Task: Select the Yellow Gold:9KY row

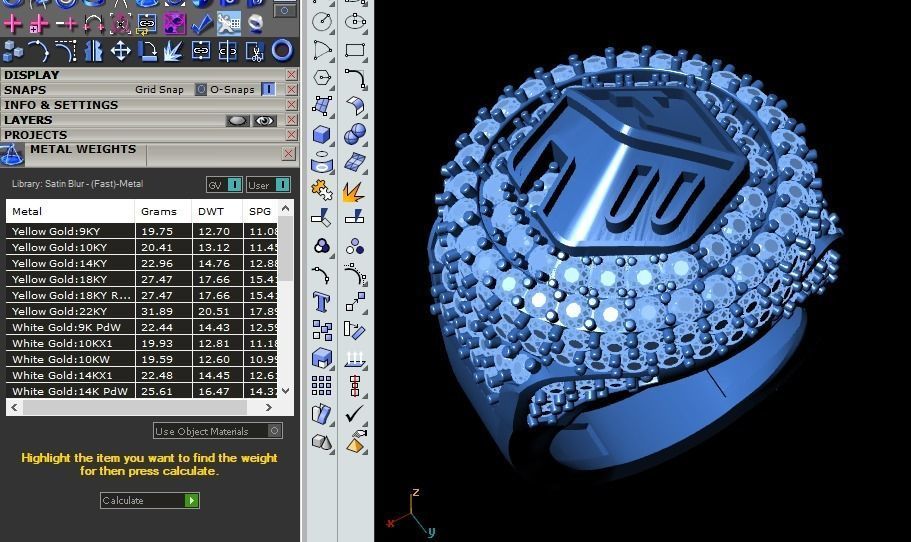Action: coord(141,231)
